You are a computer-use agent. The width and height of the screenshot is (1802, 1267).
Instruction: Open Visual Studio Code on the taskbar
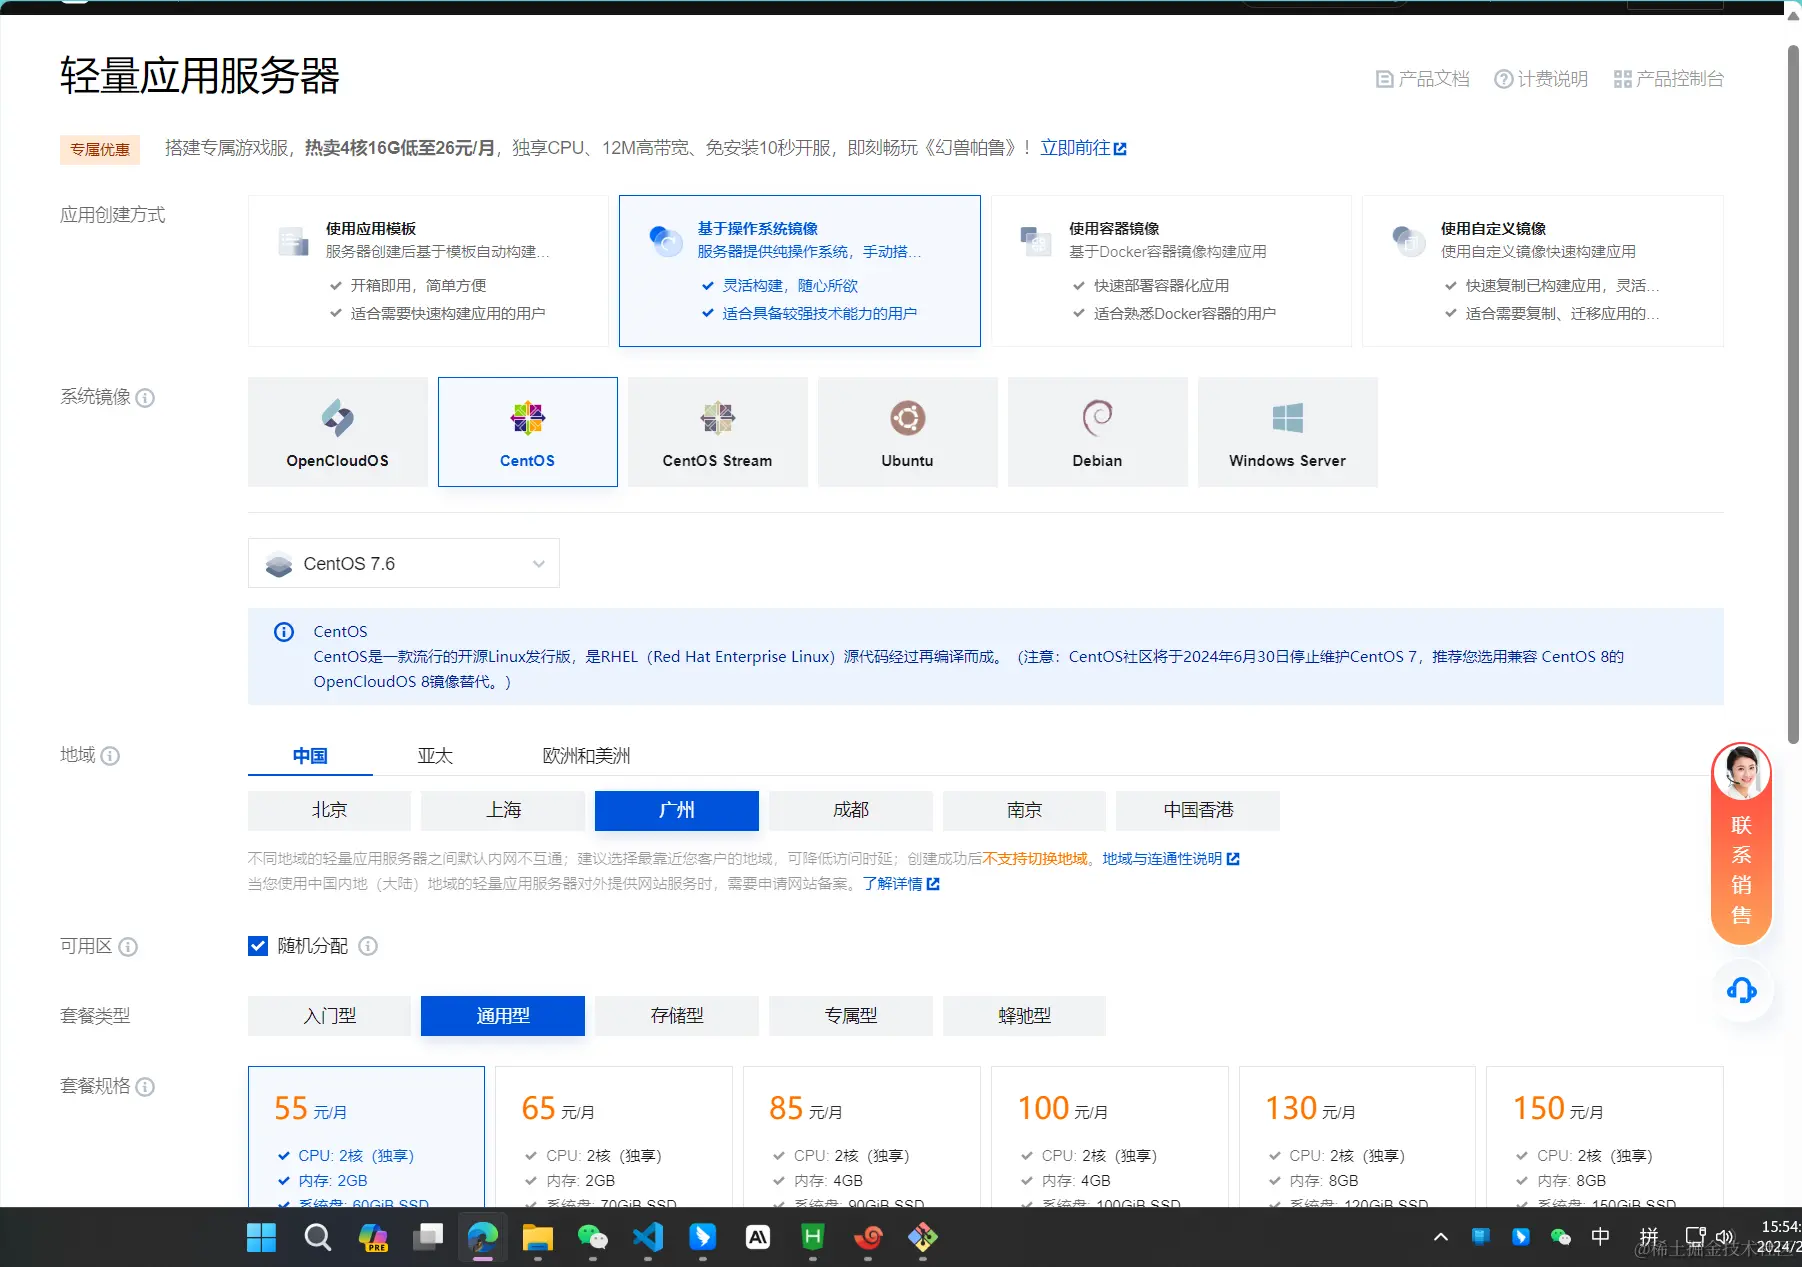click(648, 1238)
